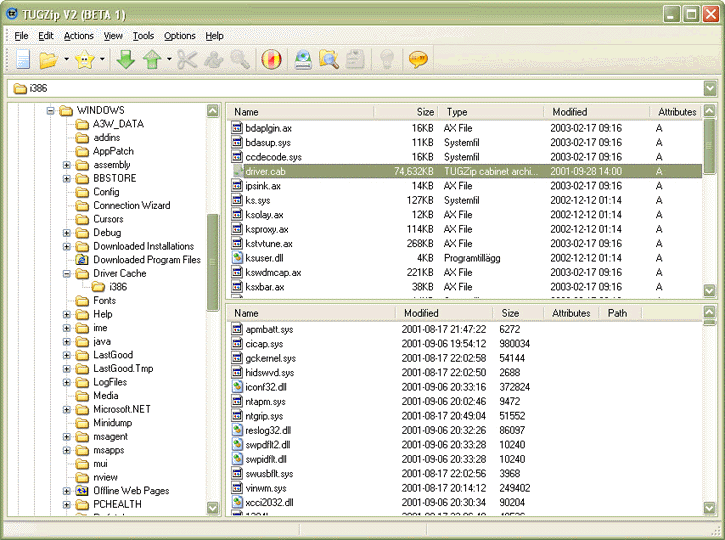
Task: Click the folder tree scrollbar thumb
Action: point(213,263)
